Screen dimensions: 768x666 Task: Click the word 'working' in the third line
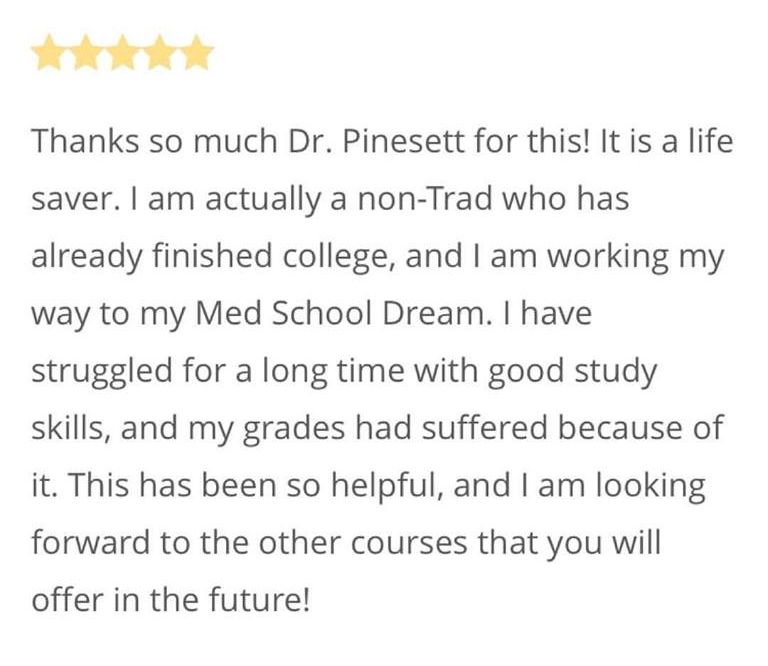point(607,257)
